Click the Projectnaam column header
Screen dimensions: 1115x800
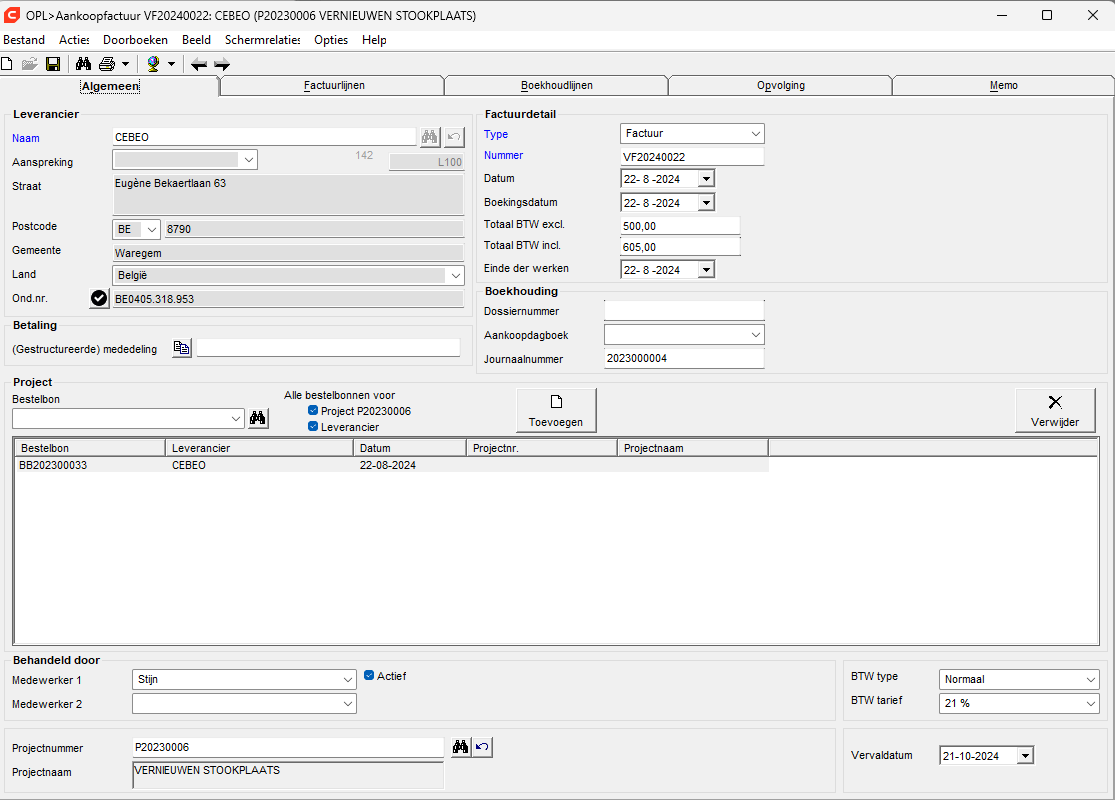tap(693, 448)
